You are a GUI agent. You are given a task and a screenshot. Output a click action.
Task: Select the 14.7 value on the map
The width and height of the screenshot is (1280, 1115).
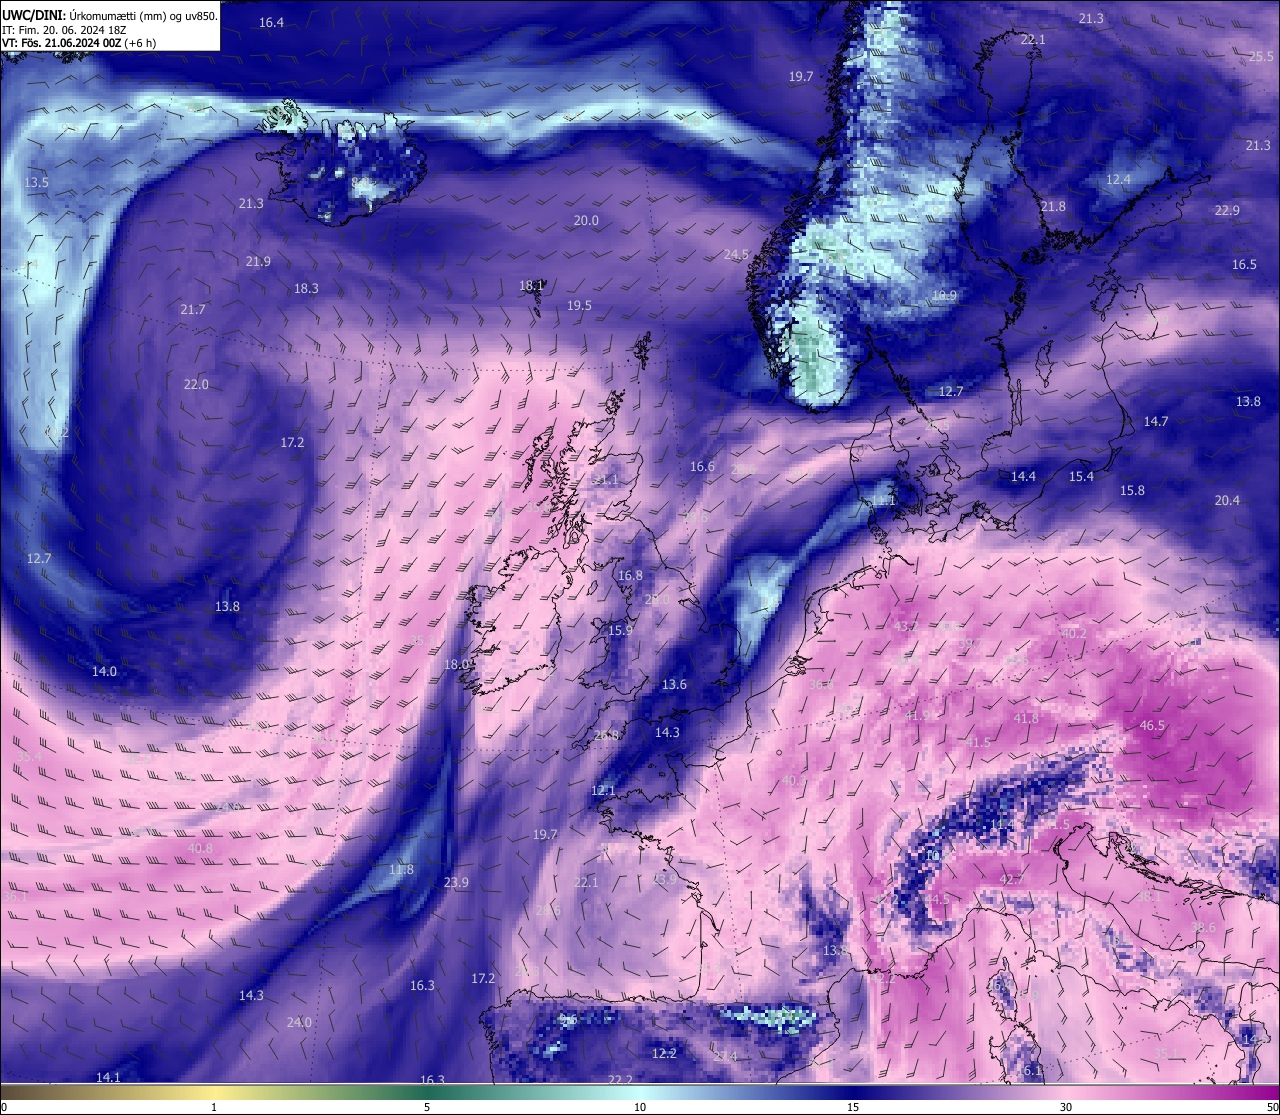coord(1156,421)
